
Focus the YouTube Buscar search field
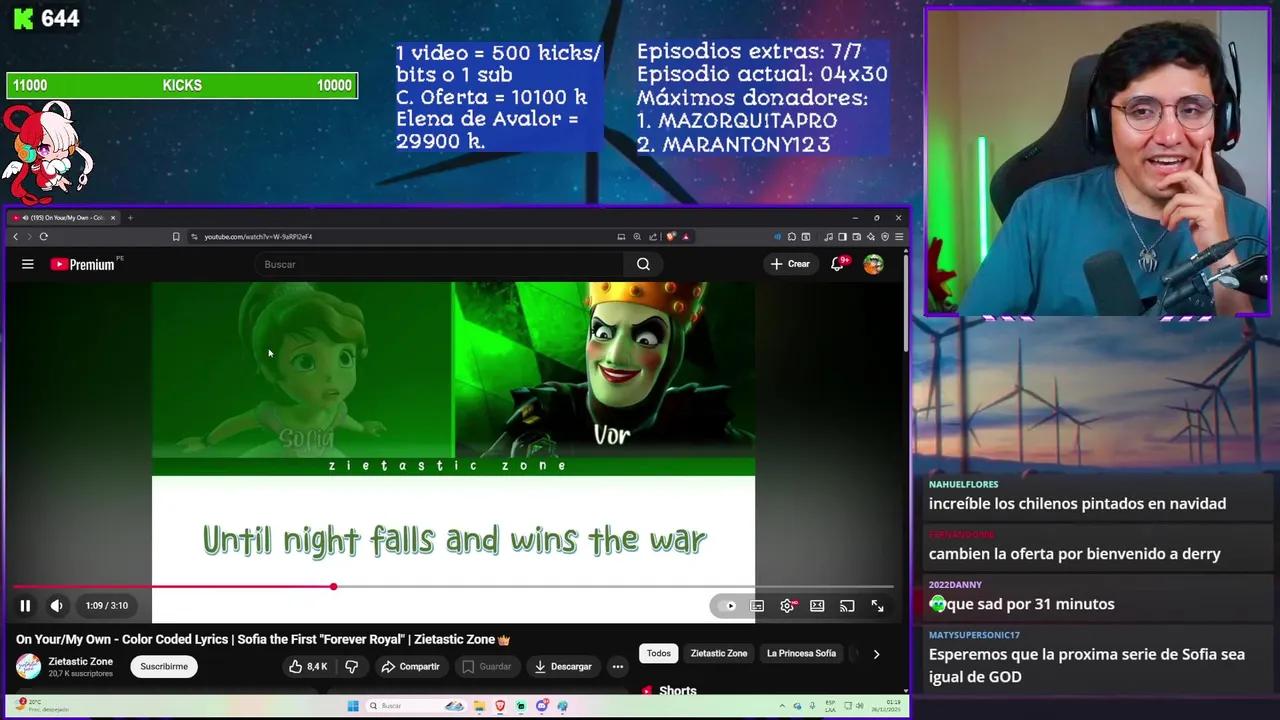(x=440, y=264)
